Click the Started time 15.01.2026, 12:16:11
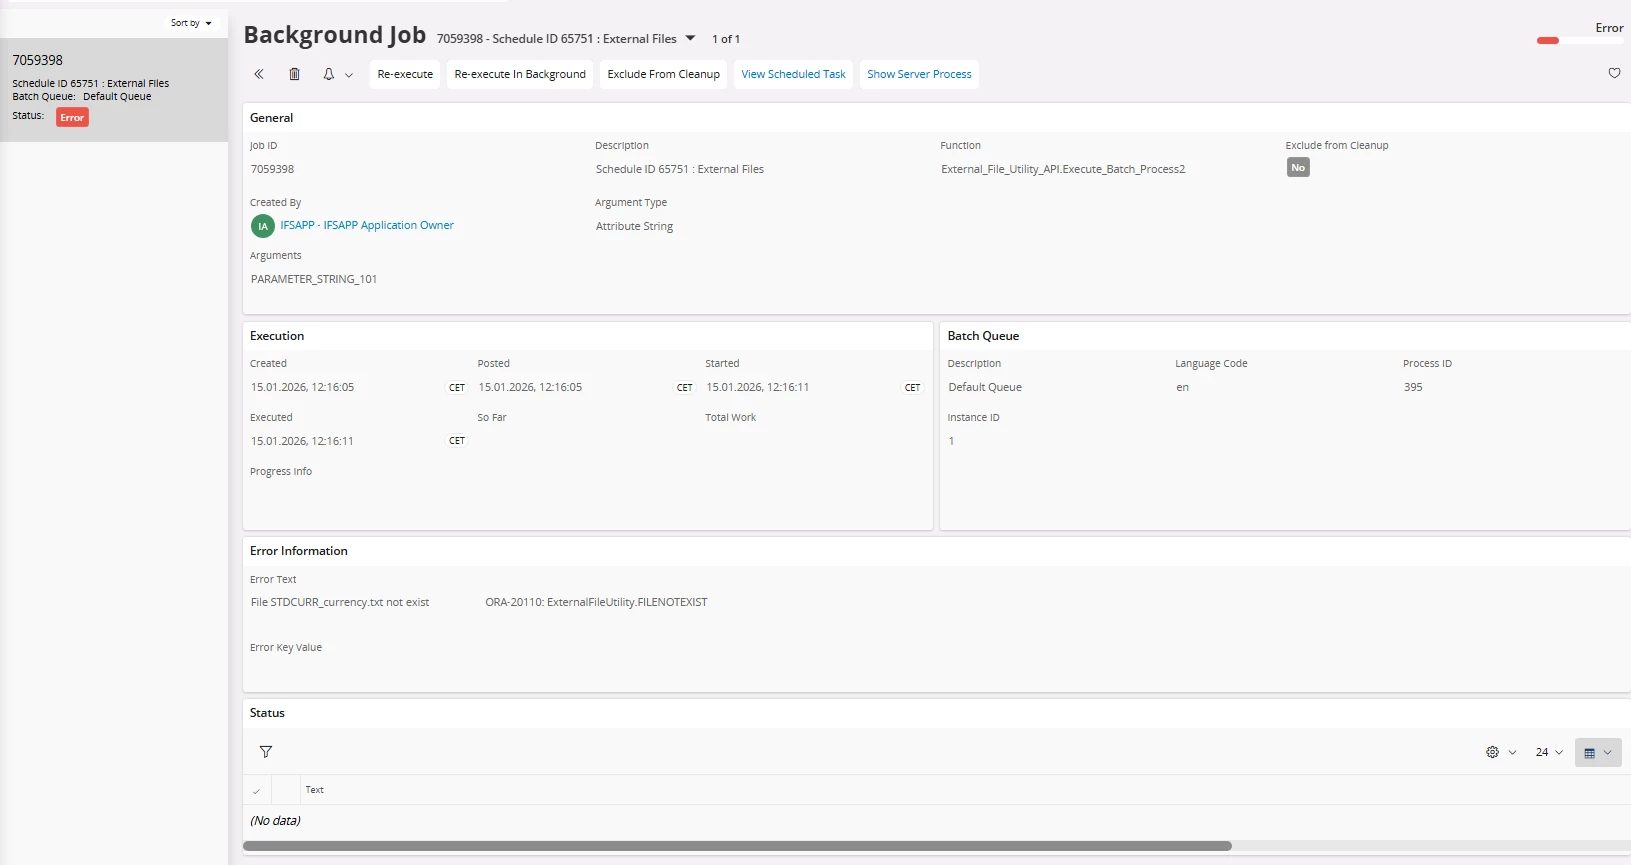This screenshot has height=865, width=1631. pyautogui.click(x=758, y=387)
